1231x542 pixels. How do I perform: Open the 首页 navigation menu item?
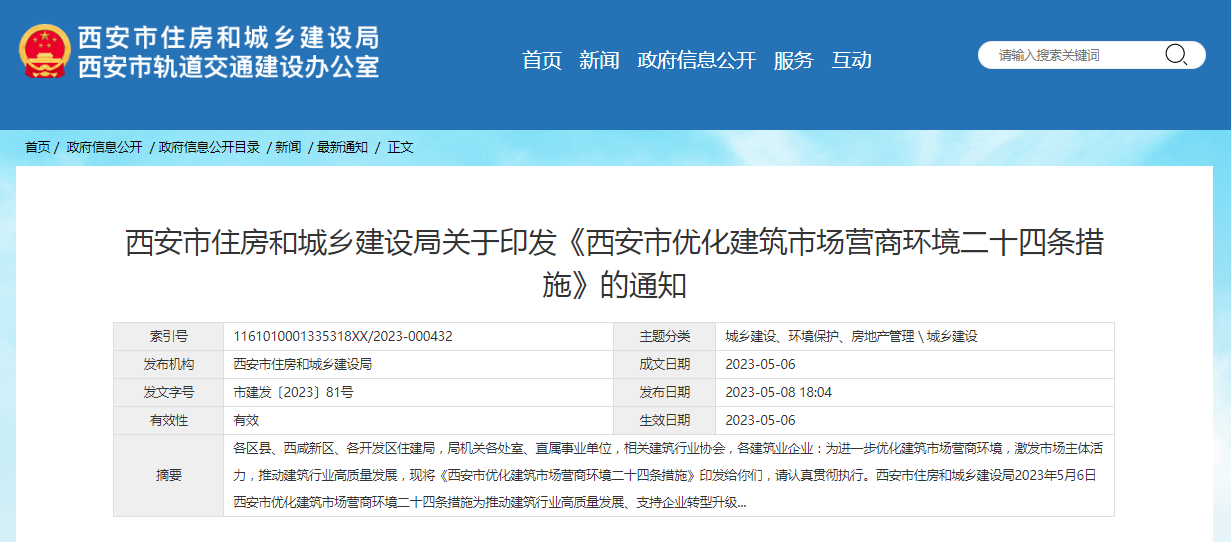point(542,60)
